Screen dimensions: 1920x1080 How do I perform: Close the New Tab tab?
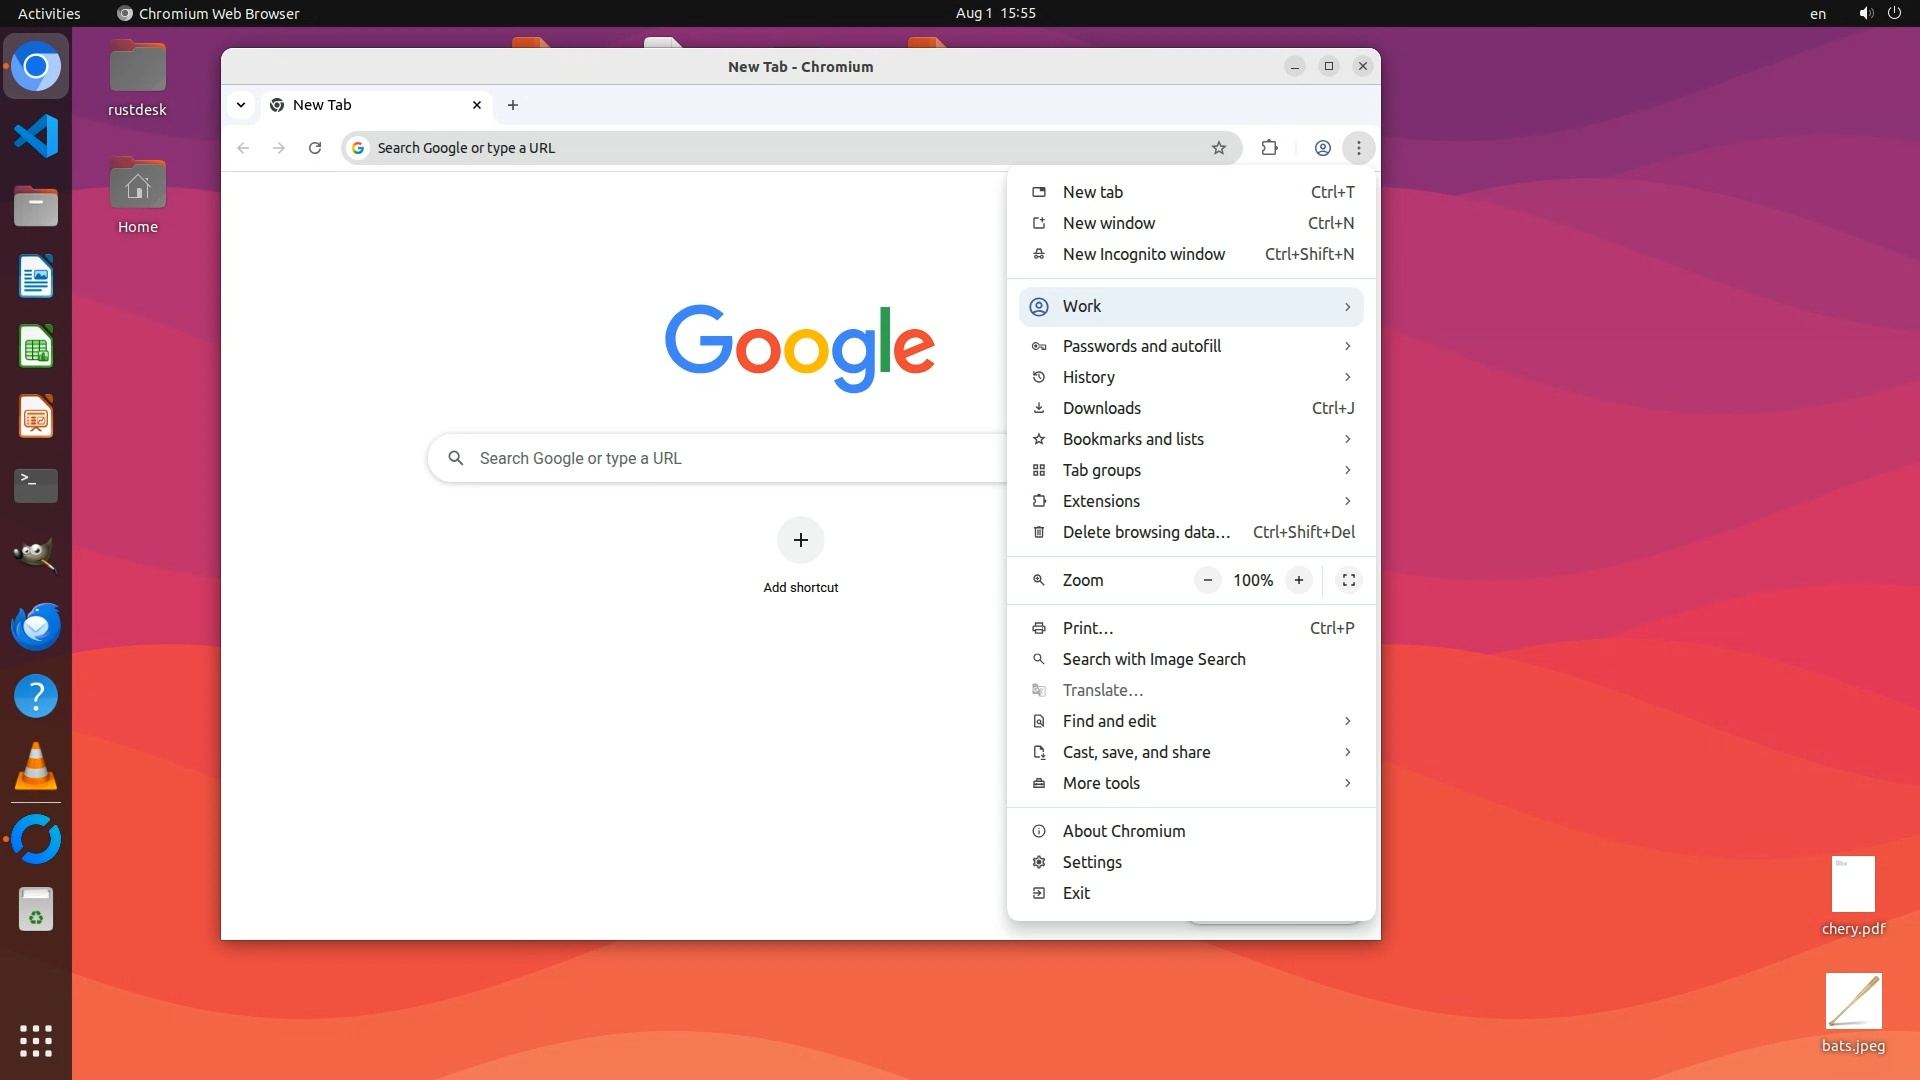click(x=477, y=105)
